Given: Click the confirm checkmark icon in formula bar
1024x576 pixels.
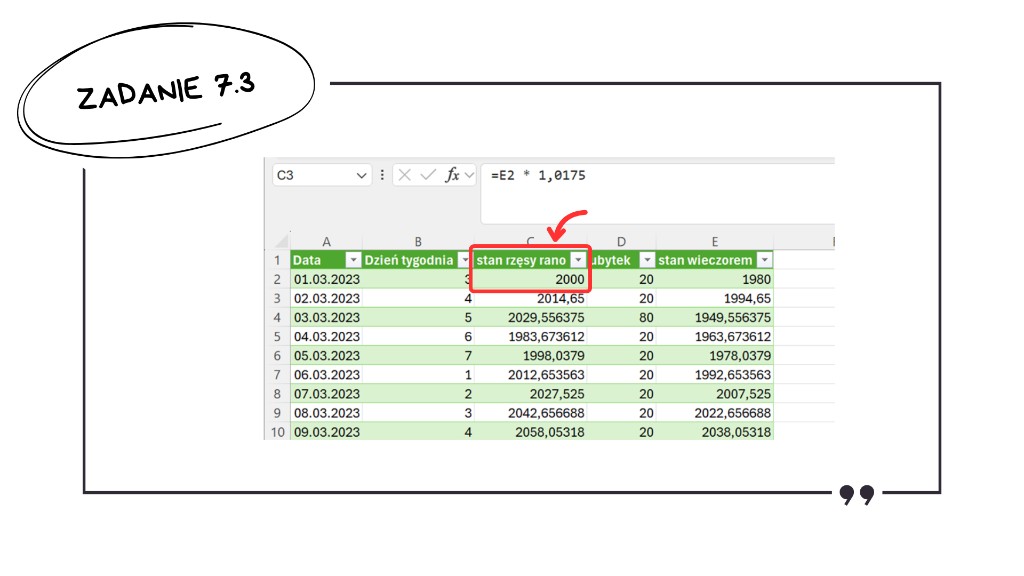Looking at the screenshot, I should pos(428,175).
